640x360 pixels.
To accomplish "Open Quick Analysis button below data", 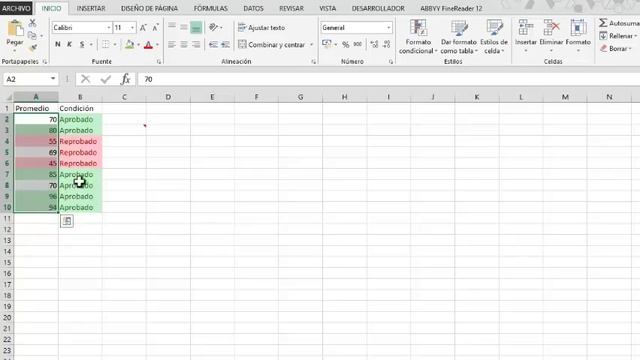I will pos(67,221).
